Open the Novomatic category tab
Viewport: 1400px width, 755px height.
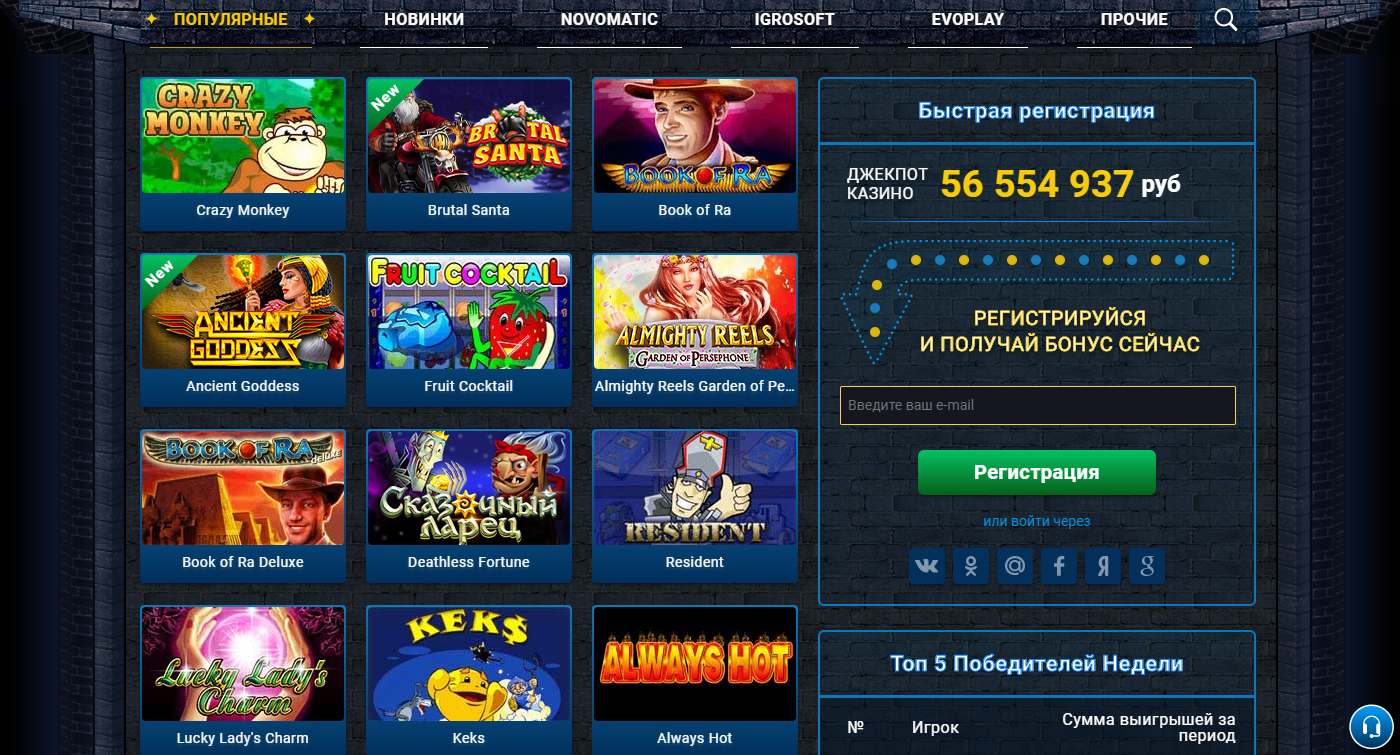pyautogui.click(x=609, y=20)
